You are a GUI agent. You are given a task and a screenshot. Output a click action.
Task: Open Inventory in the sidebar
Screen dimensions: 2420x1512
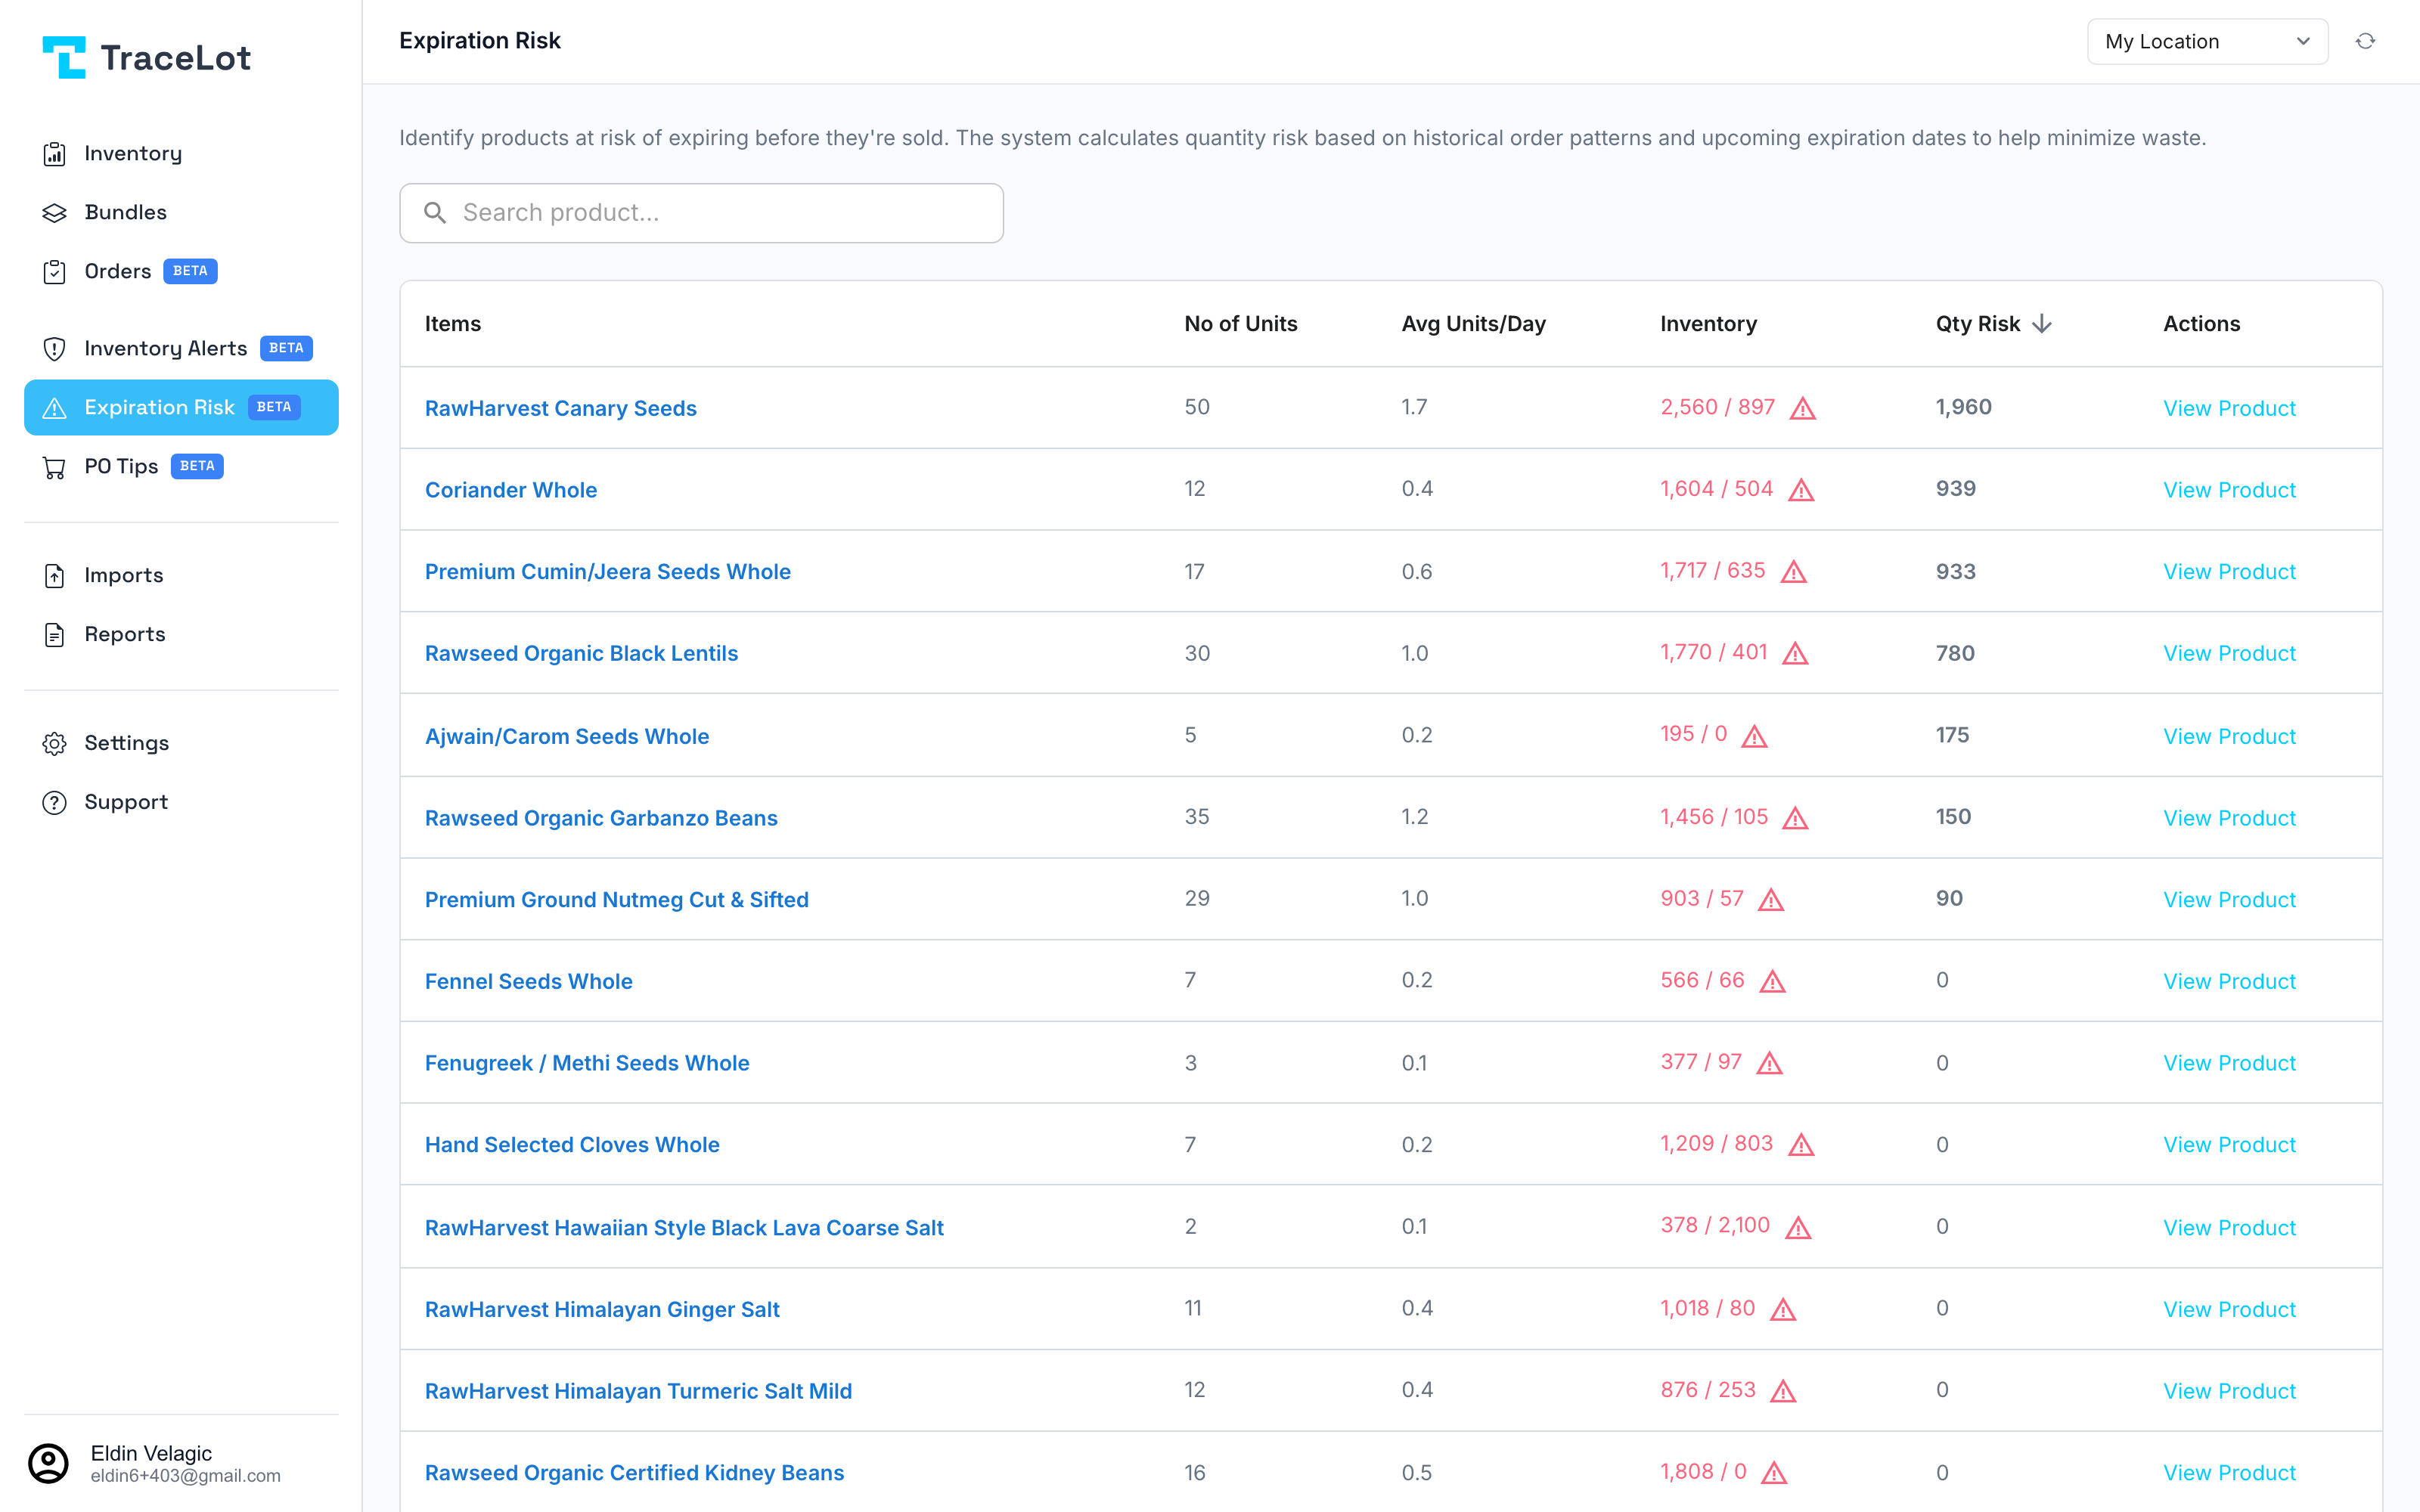click(181, 154)
